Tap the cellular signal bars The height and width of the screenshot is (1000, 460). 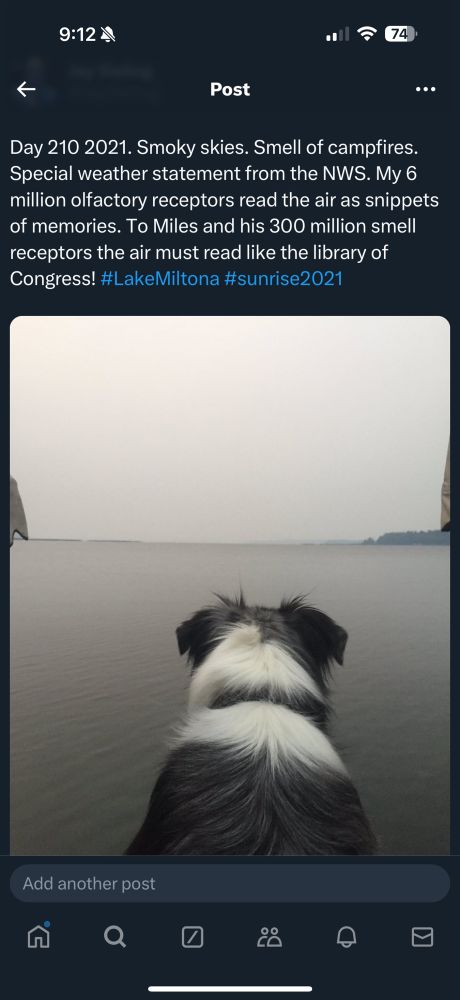tap(337, 34)
